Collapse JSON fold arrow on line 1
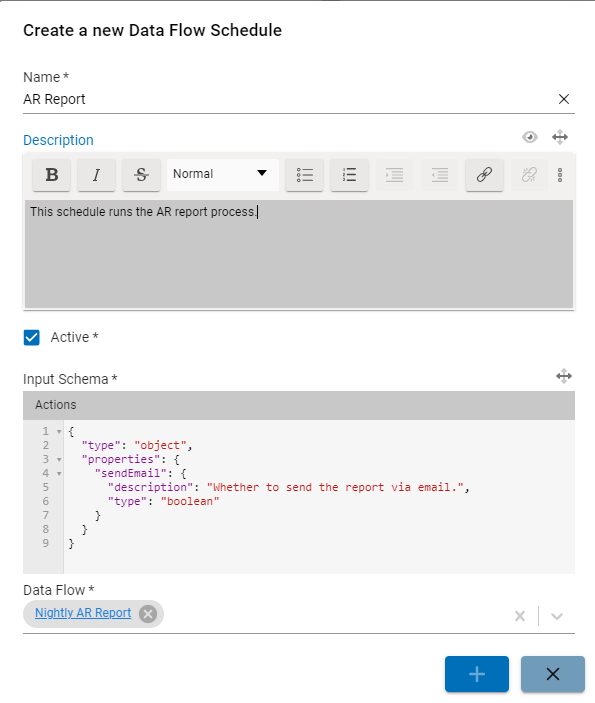 coord(59,432)
